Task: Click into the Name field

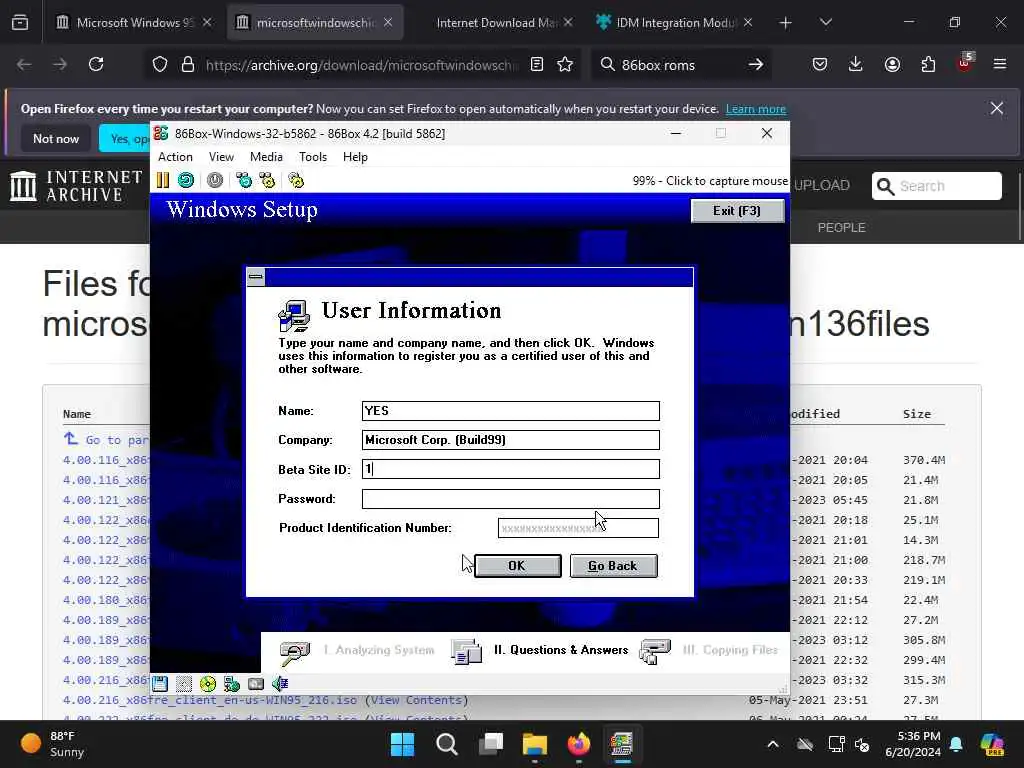Action: [511, 411]
